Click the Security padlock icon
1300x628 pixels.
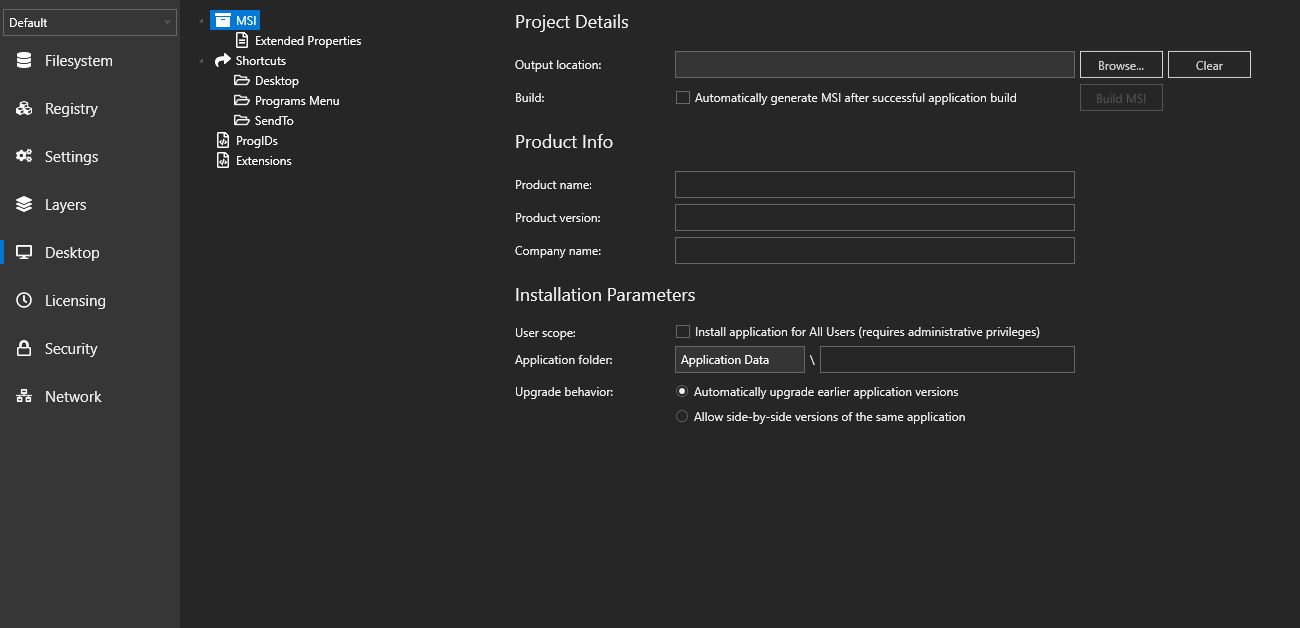(x=24, y=349)
